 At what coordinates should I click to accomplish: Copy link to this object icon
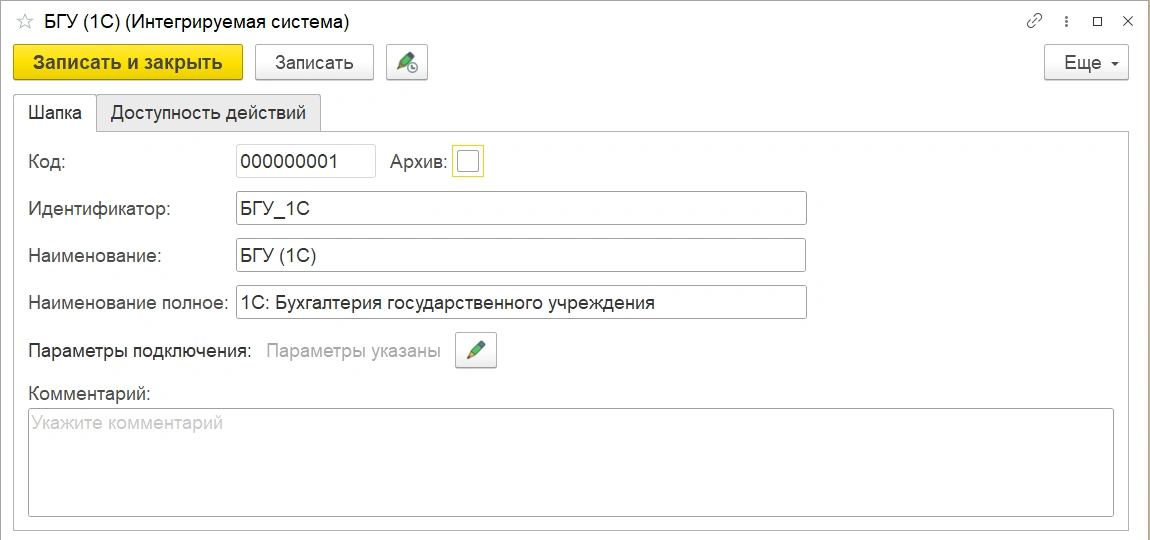1034,21
